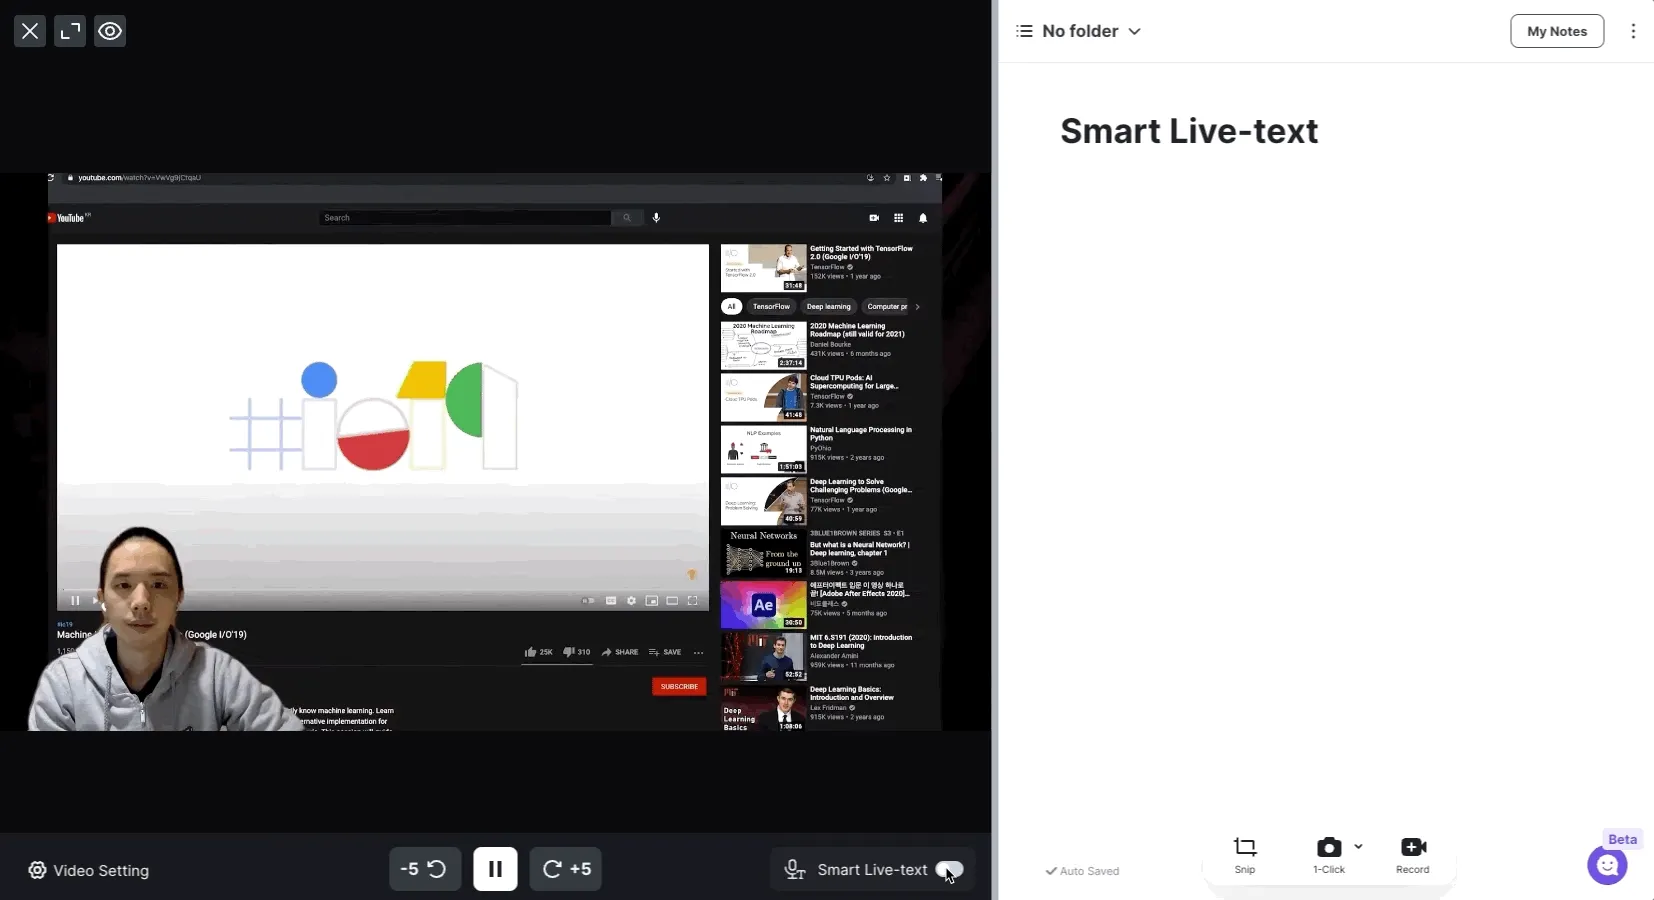The height and width of the screenshot is (900, 1654).
Task: Click the YouTube player pause icon
Action: click(x=75, y=601)
